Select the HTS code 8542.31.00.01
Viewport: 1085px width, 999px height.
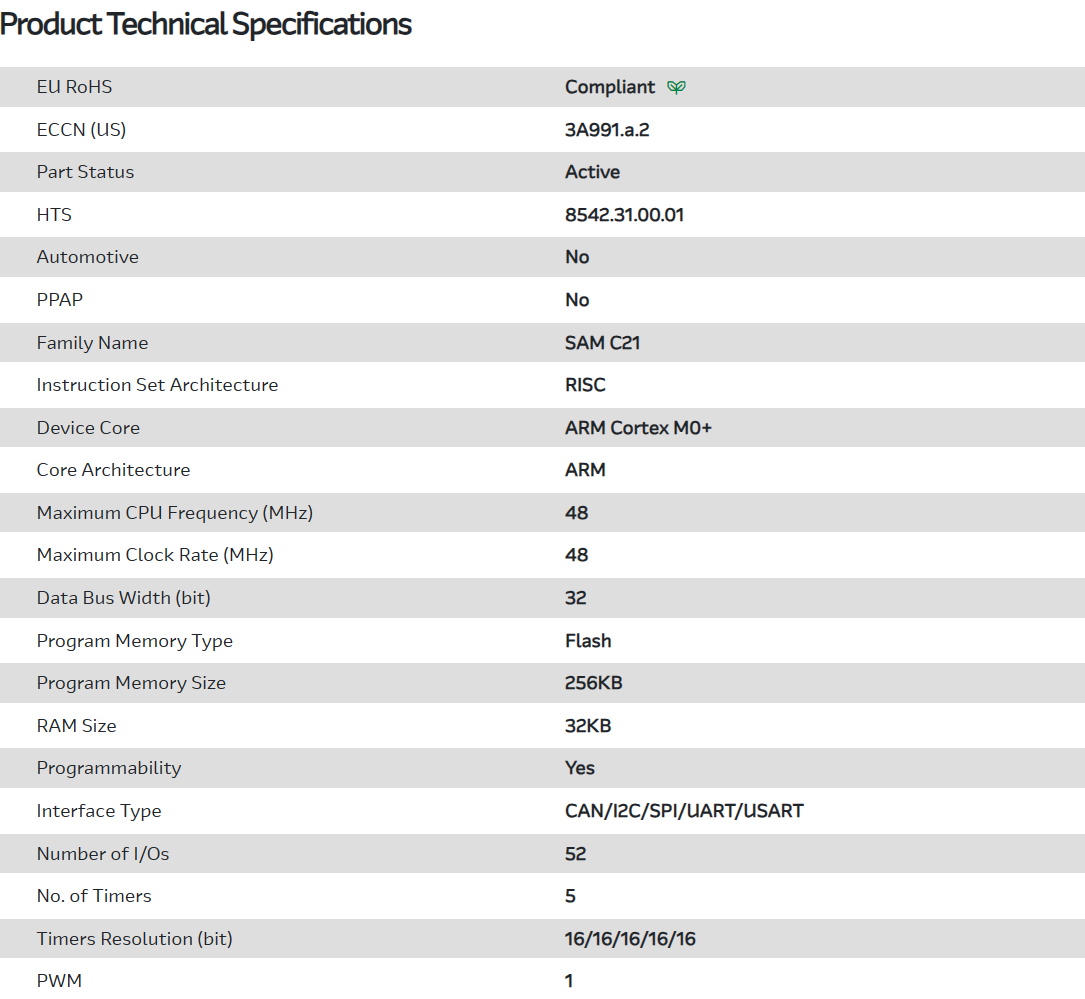pos(624,215)
